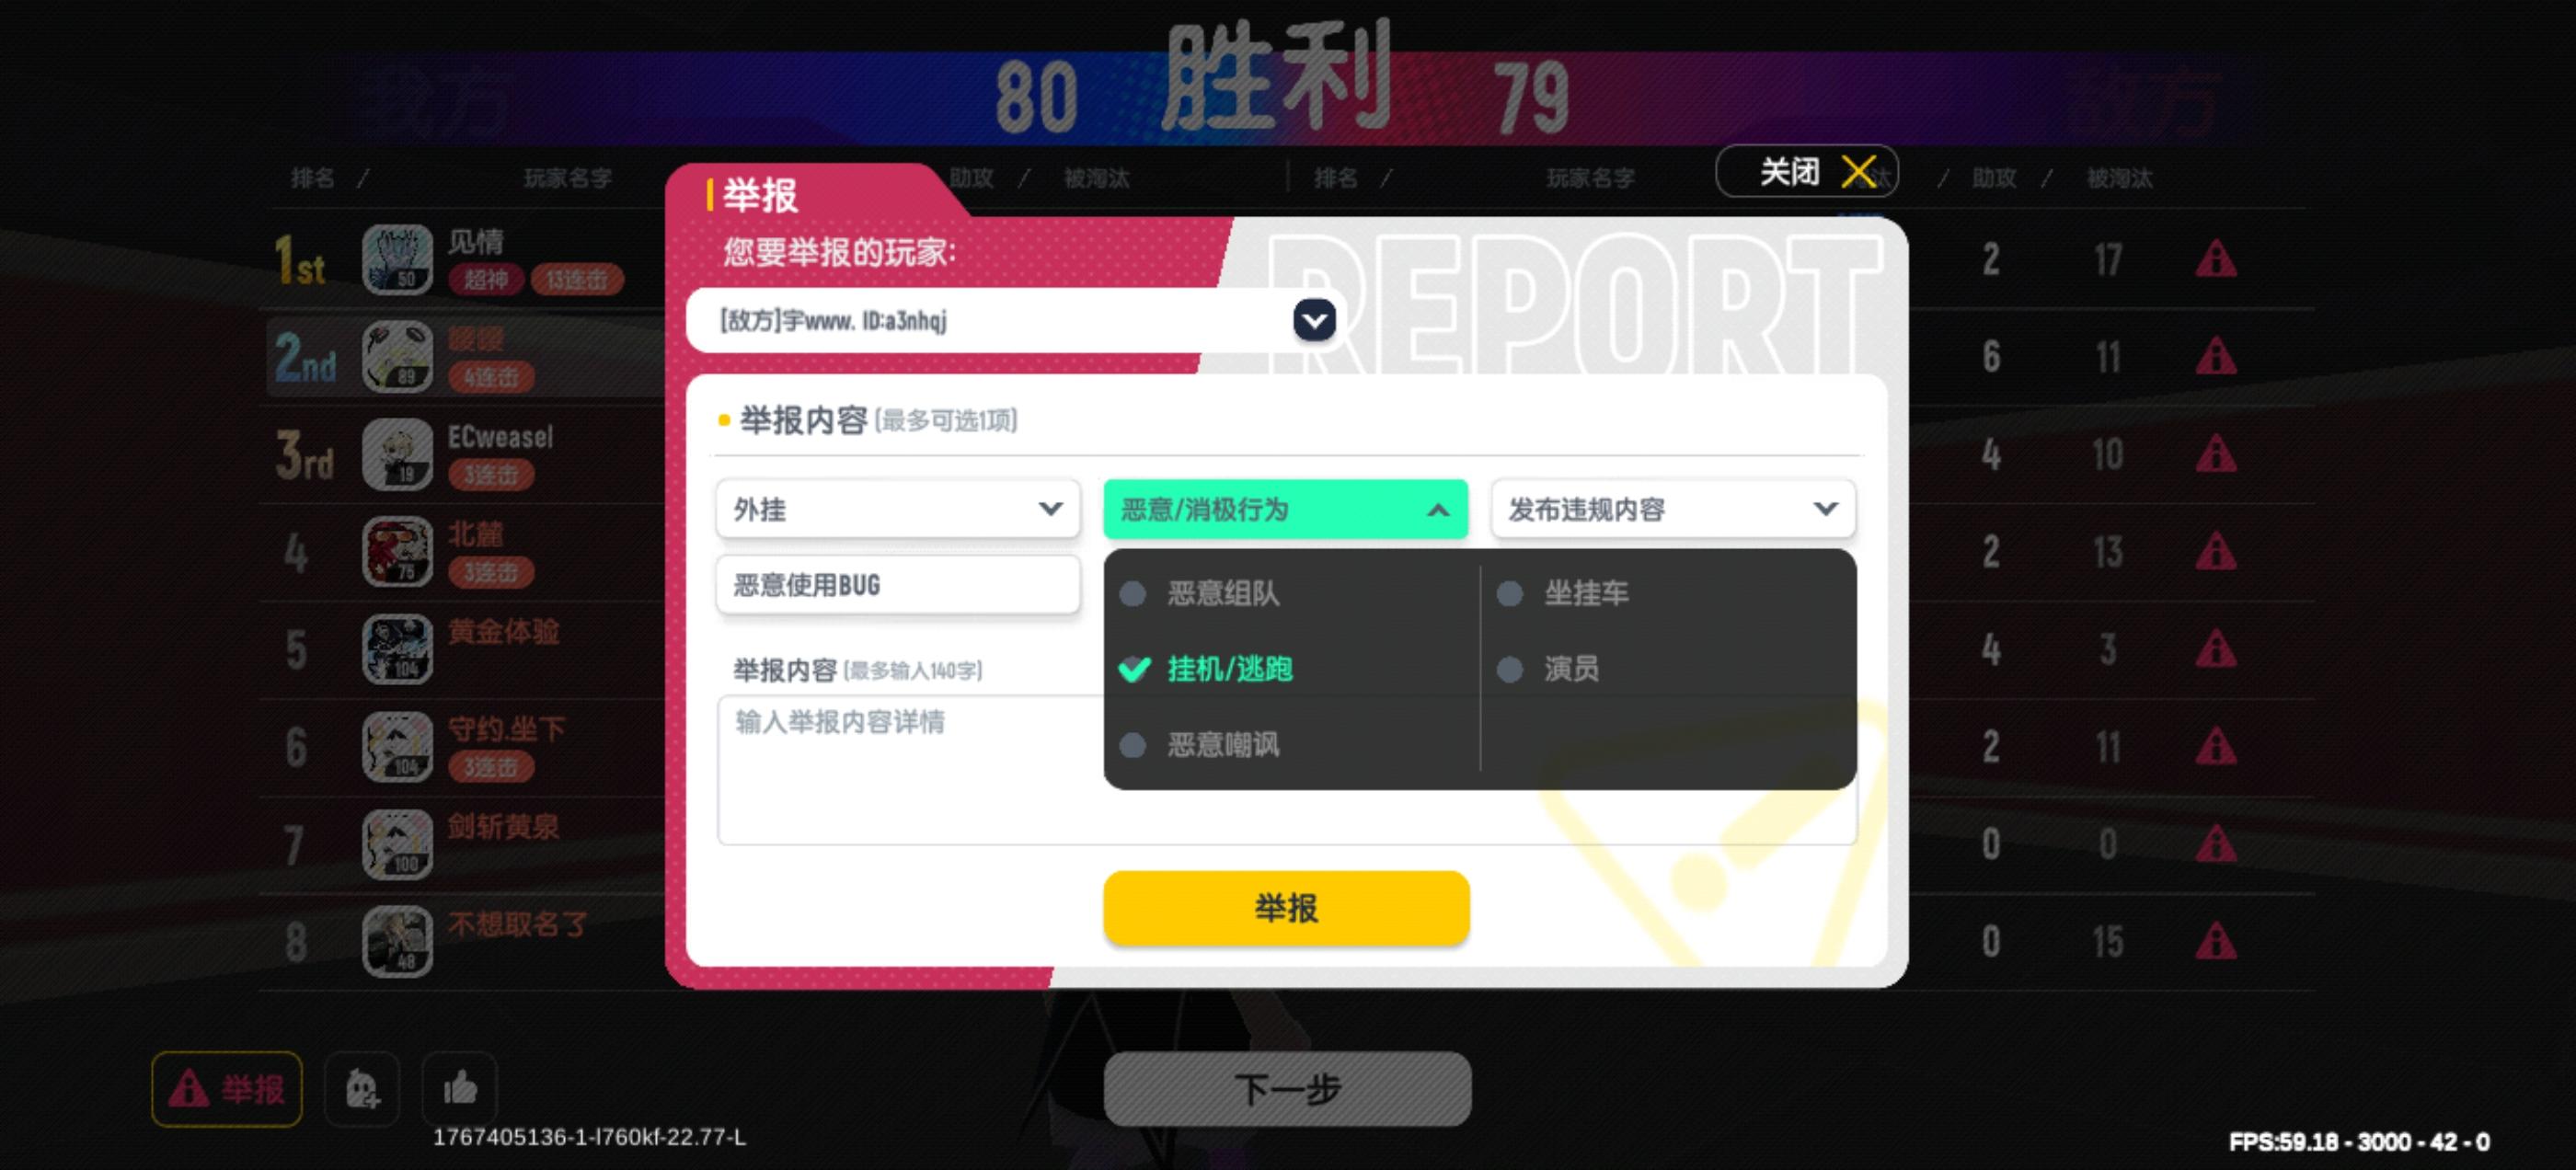Click the 关闭 close button
This screenshot has height=1170, width=2576.
click(1807, 171)
